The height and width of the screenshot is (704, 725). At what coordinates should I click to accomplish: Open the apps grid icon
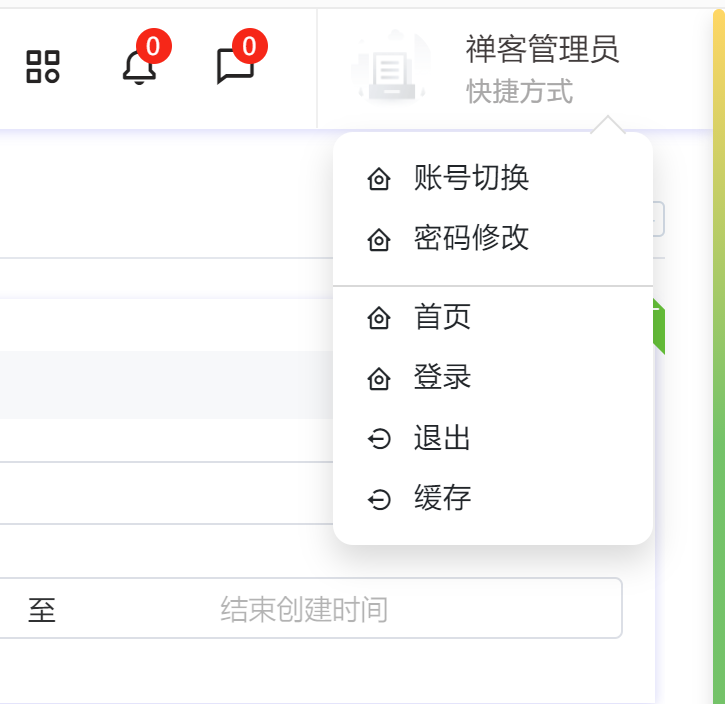pos(43,67)
